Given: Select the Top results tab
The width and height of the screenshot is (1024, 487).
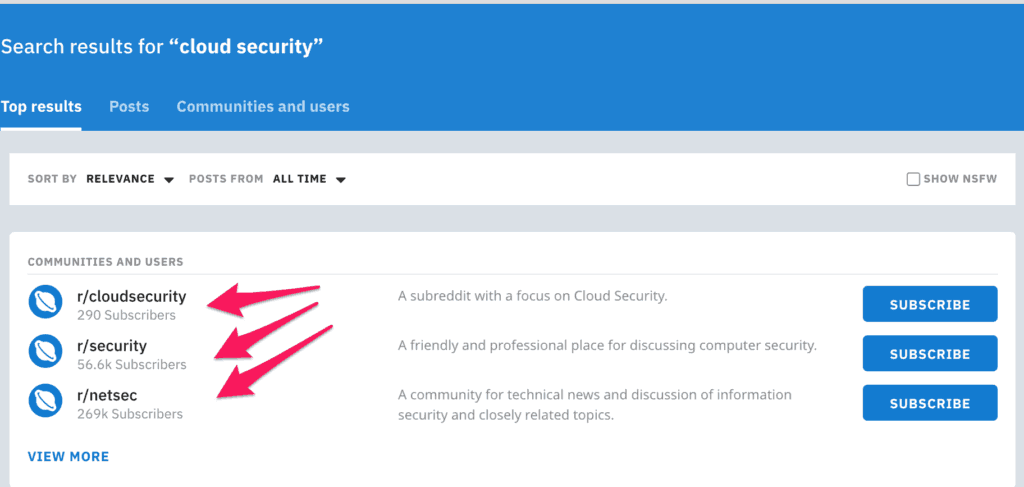Looking at the screenshot, I should point(41,107).
